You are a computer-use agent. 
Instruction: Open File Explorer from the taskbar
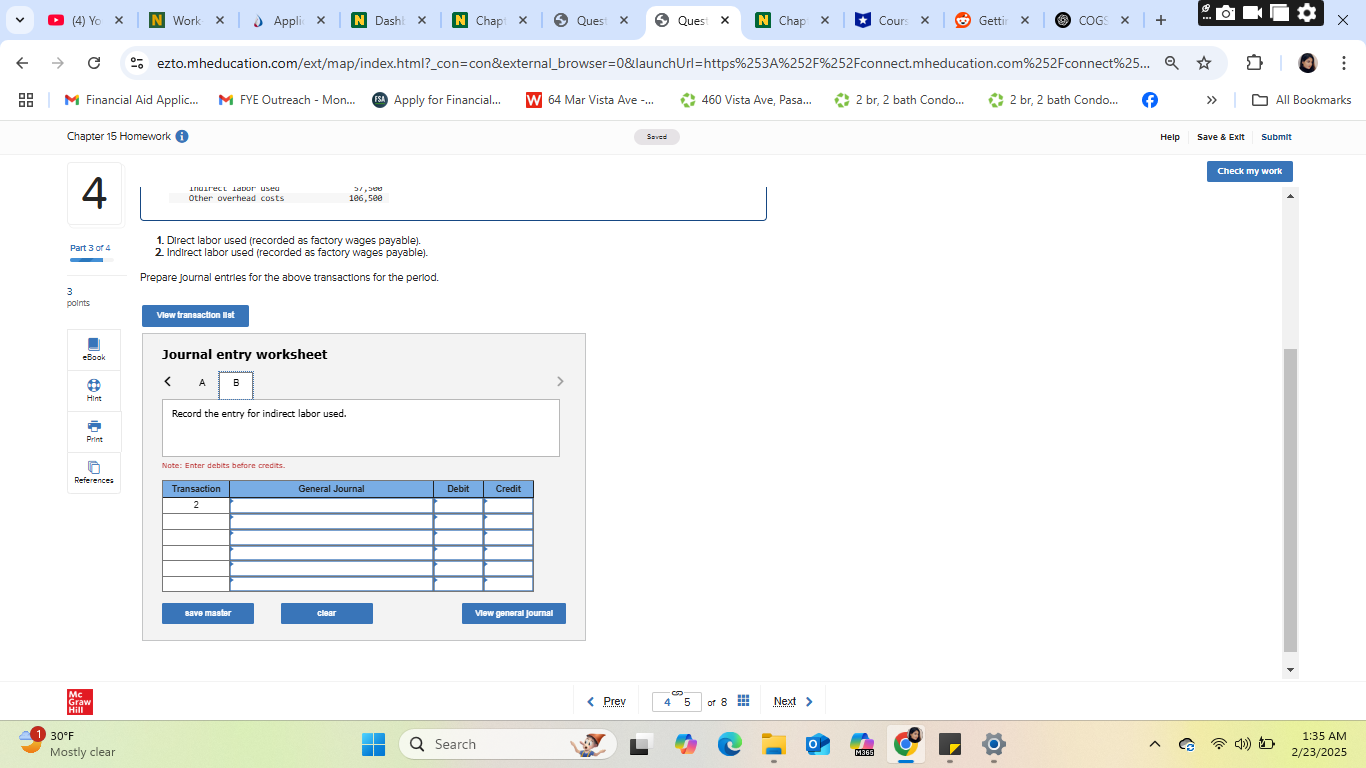(x=774, y=744)
